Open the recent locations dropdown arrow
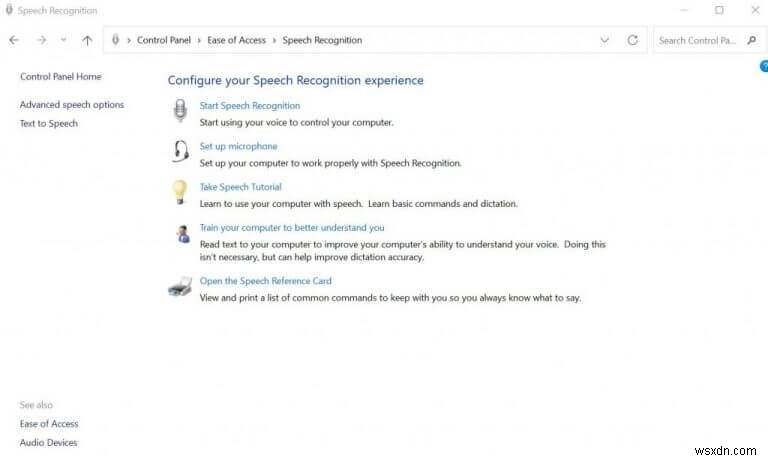The height and width of the screenshot is (461, 768). (64, 40)
